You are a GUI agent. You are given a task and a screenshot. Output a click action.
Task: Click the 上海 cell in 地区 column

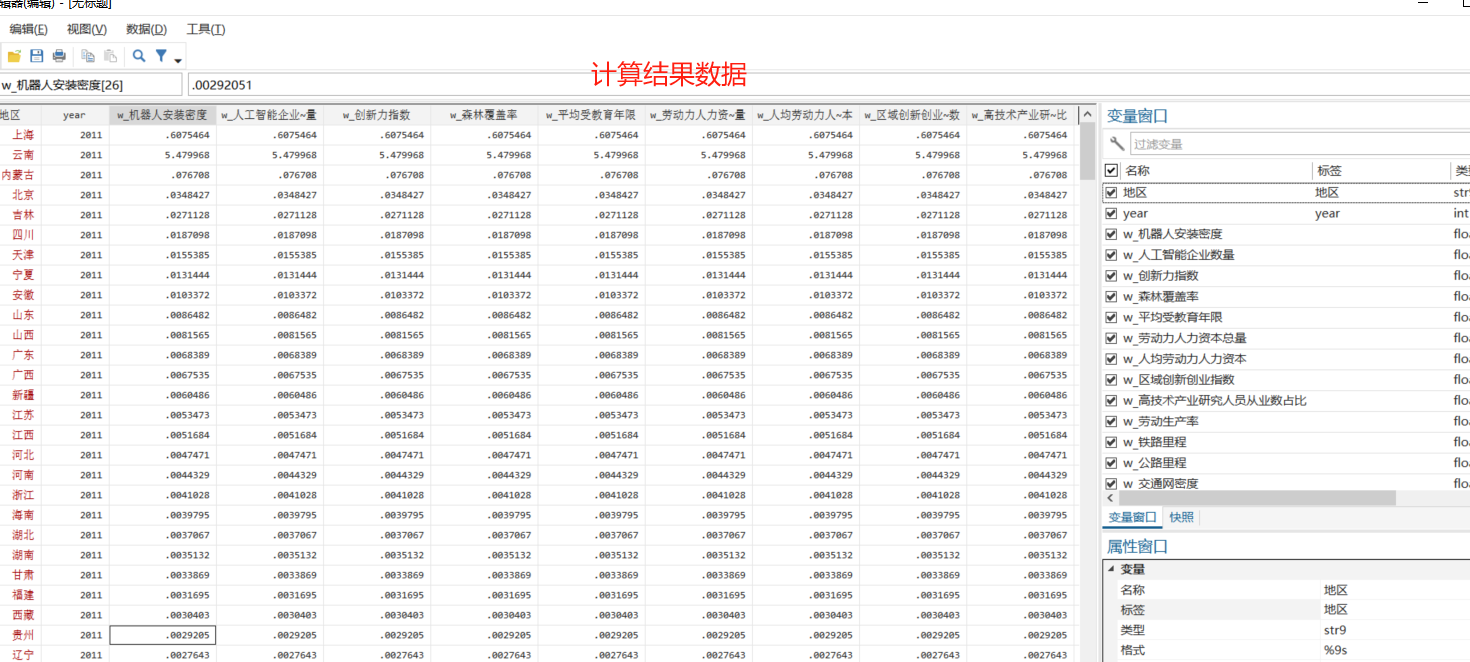(22, 135)
